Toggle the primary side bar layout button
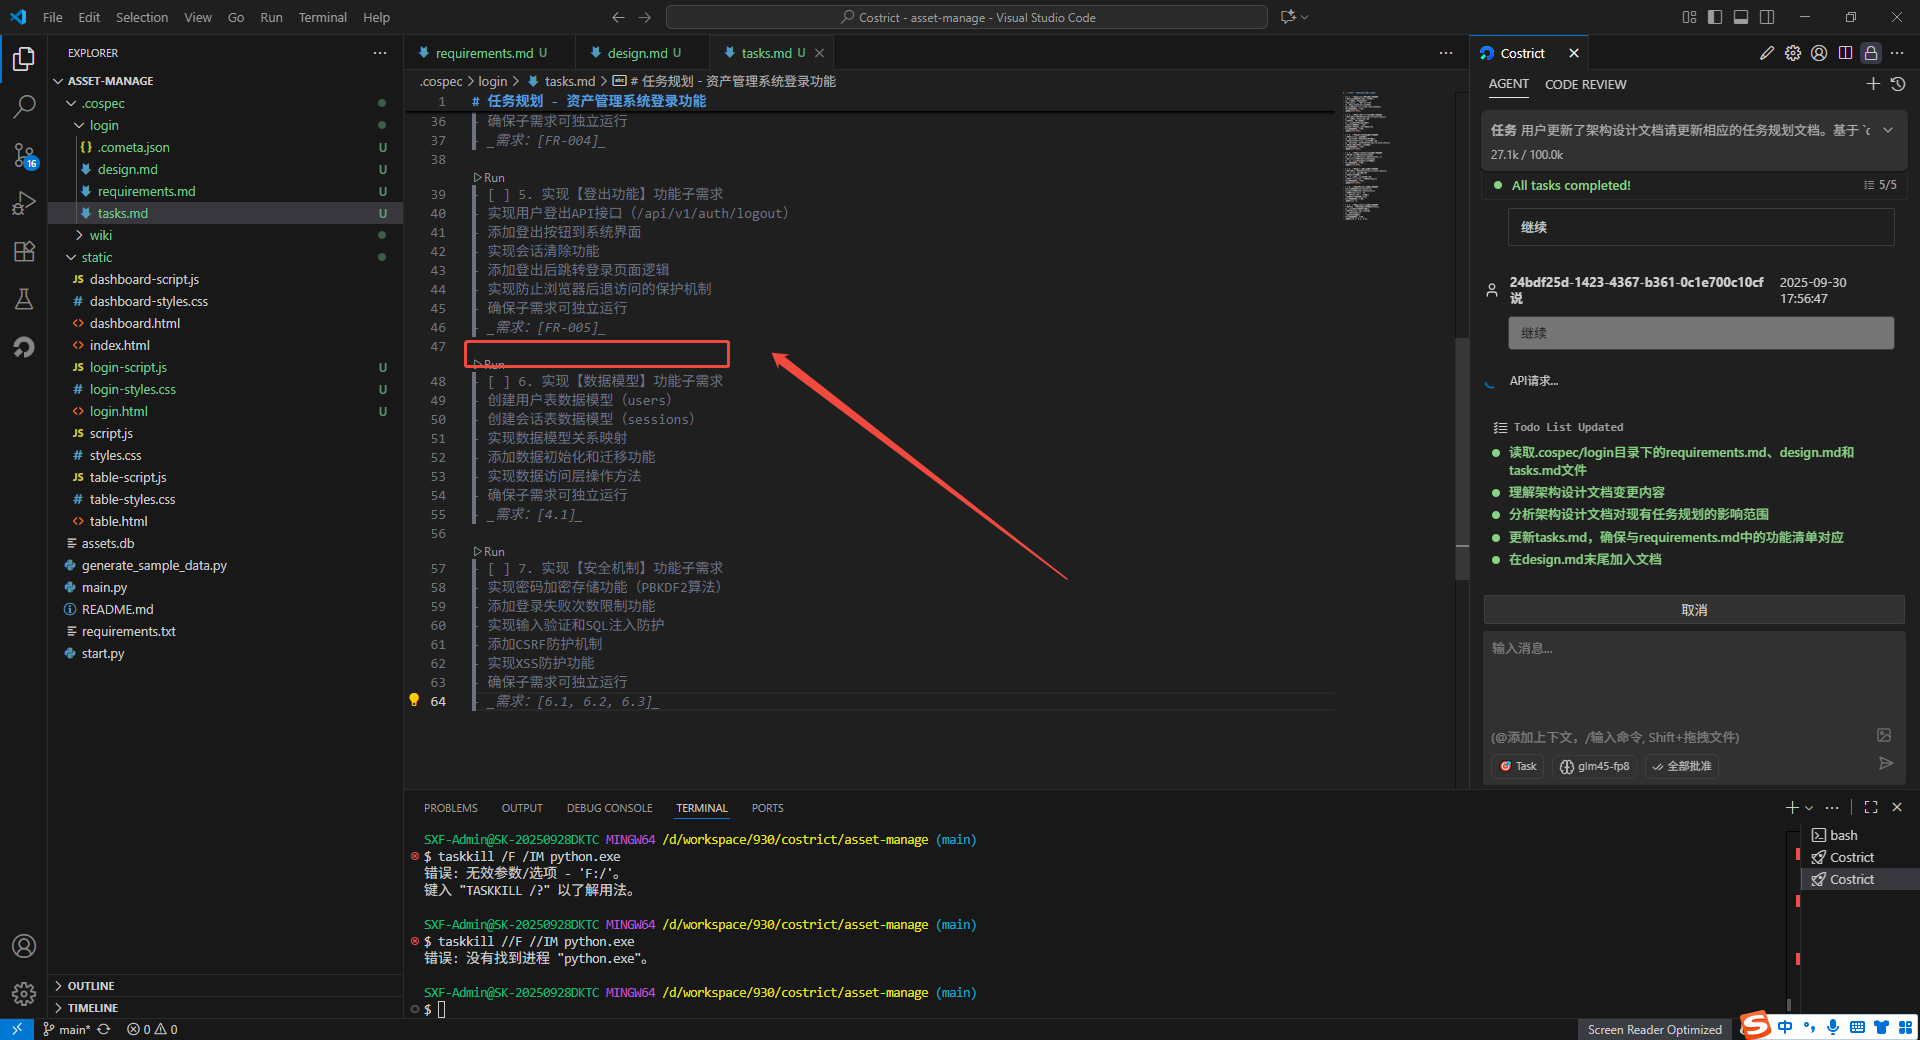1920x1040 pixels. (1715, 17)
